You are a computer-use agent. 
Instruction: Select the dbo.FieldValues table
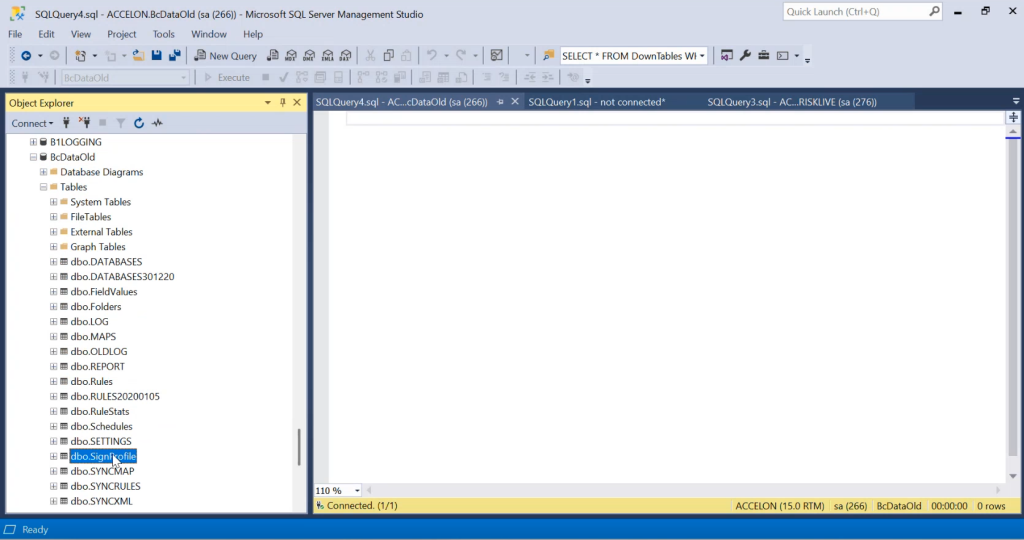point(104,292)
